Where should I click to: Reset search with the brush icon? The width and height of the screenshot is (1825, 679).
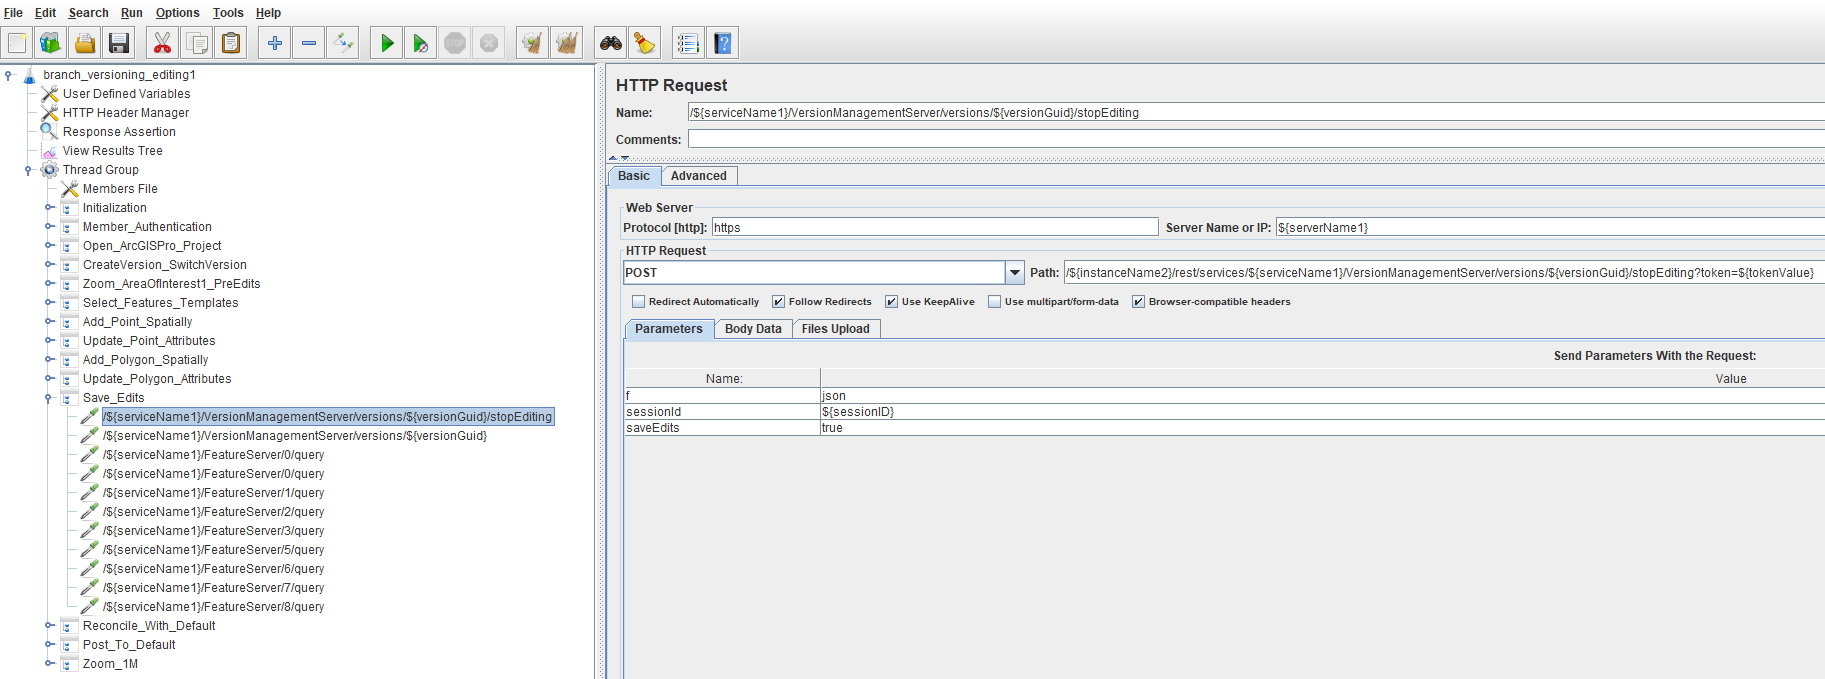(x=645, y=43)
